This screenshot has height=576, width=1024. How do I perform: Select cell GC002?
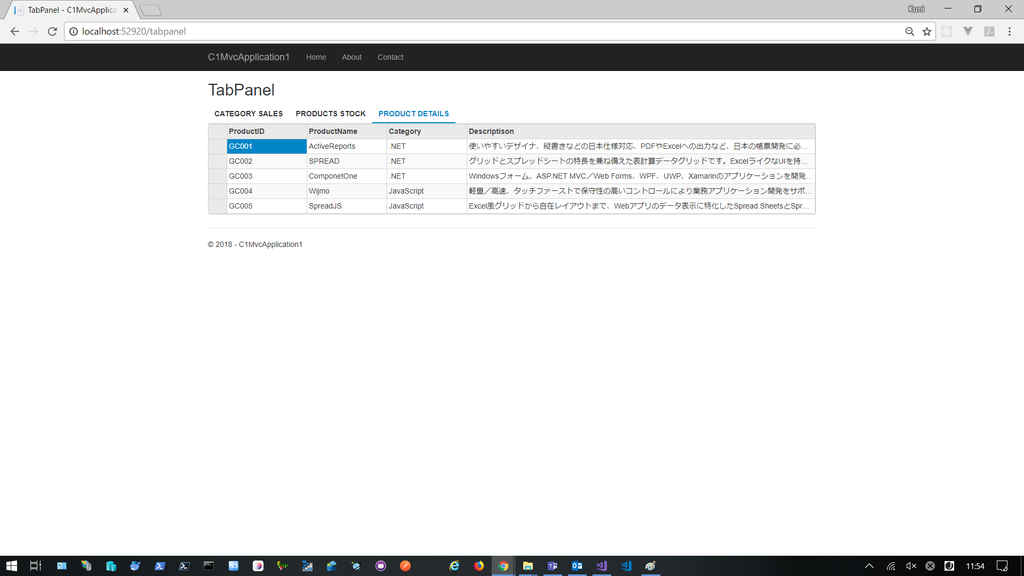[266, 161]
